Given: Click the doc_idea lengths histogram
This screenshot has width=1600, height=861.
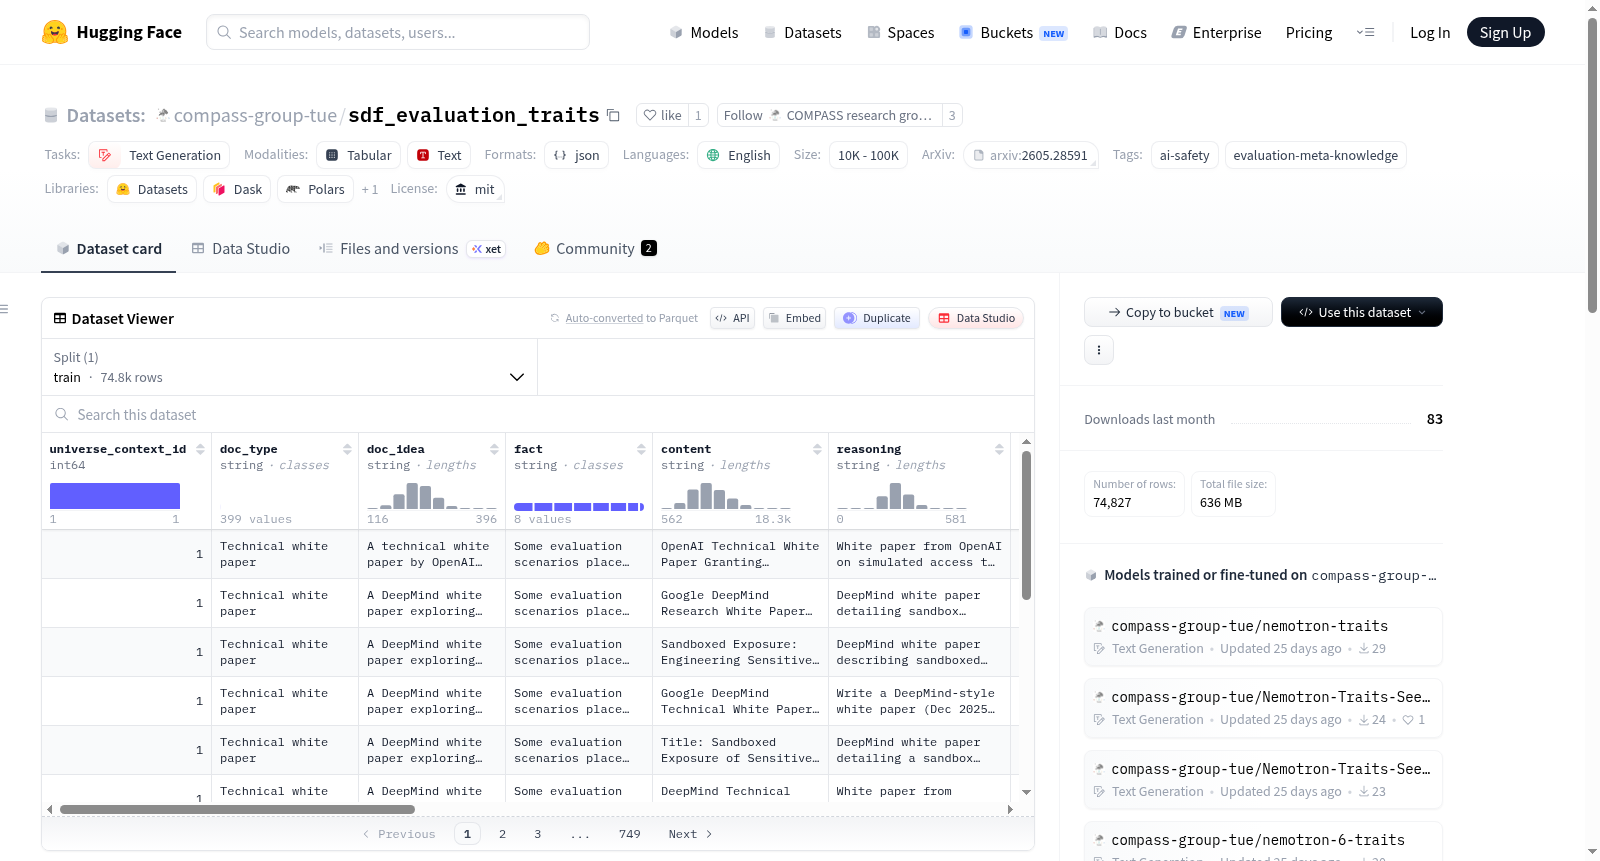Looking at the screenshot, I should click(x=432, y=496).
